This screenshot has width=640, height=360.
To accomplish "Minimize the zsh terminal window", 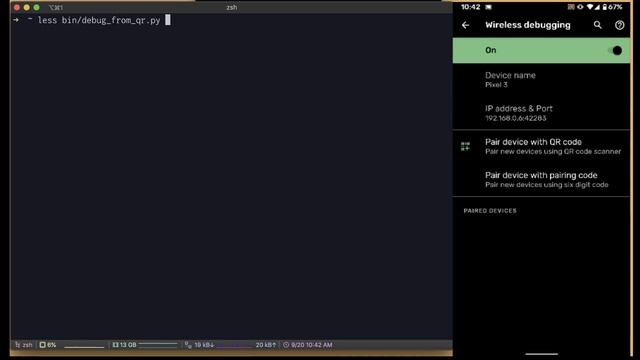I will (27, 7).
